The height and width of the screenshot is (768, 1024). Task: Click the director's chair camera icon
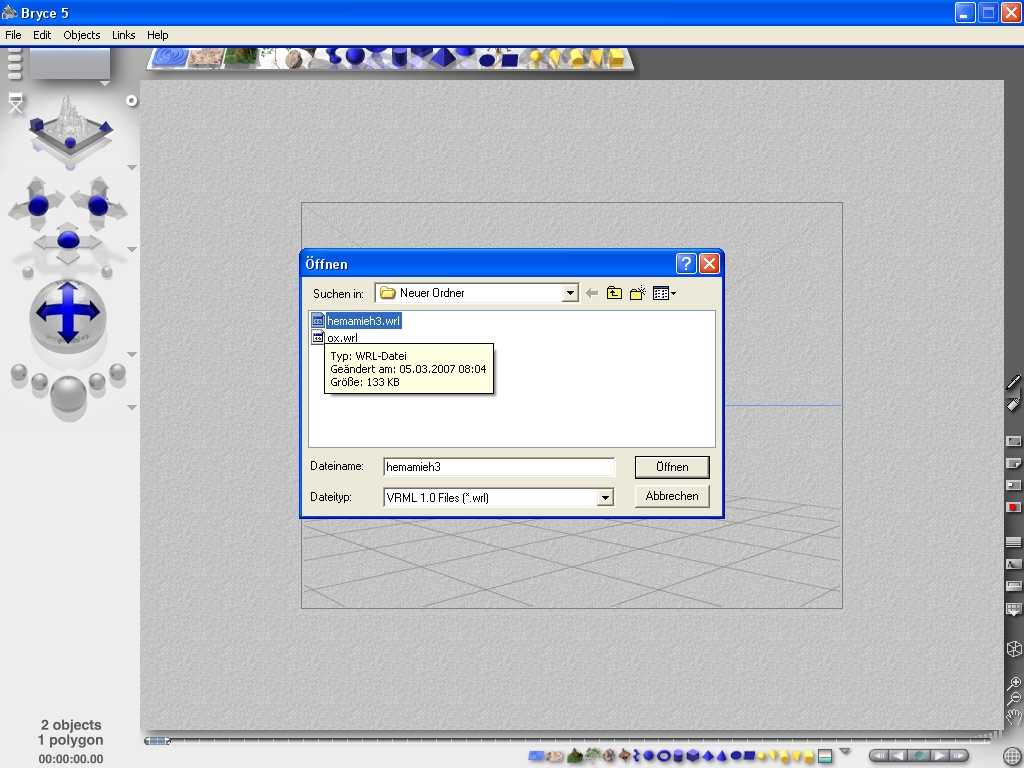click(x=15, y=103)
